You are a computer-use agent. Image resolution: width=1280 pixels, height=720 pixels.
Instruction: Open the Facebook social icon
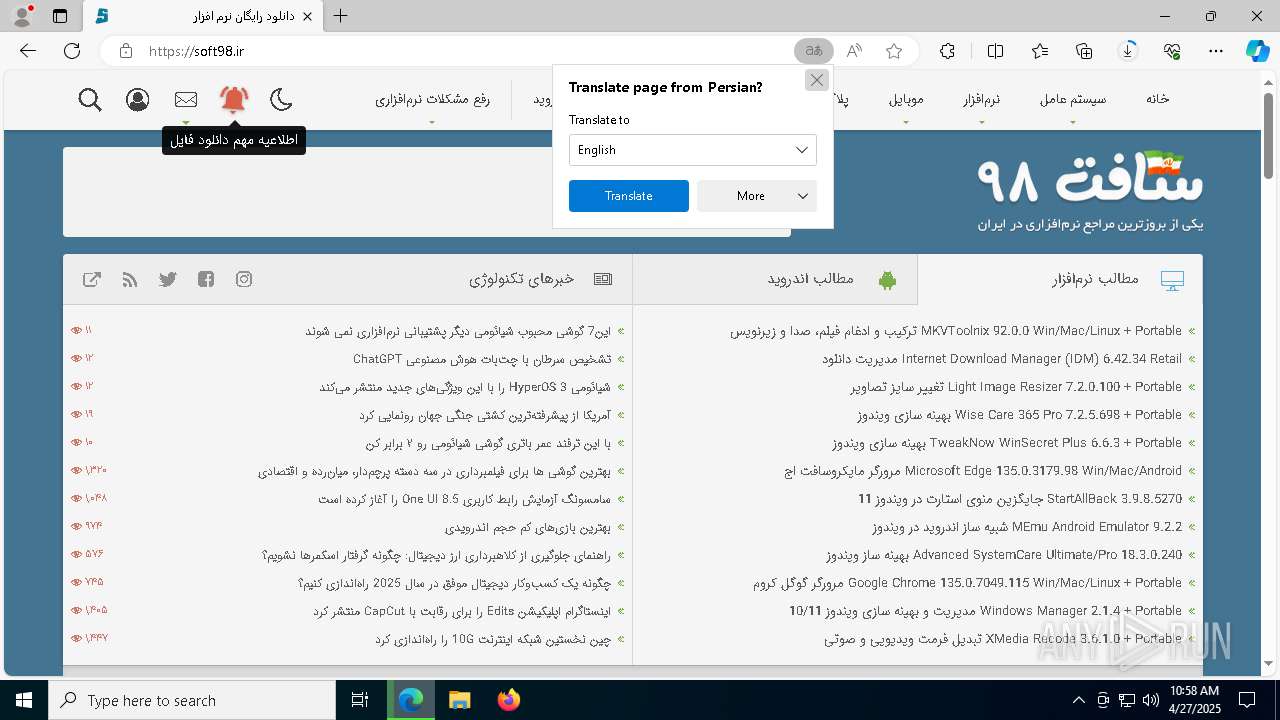(206, 279)
